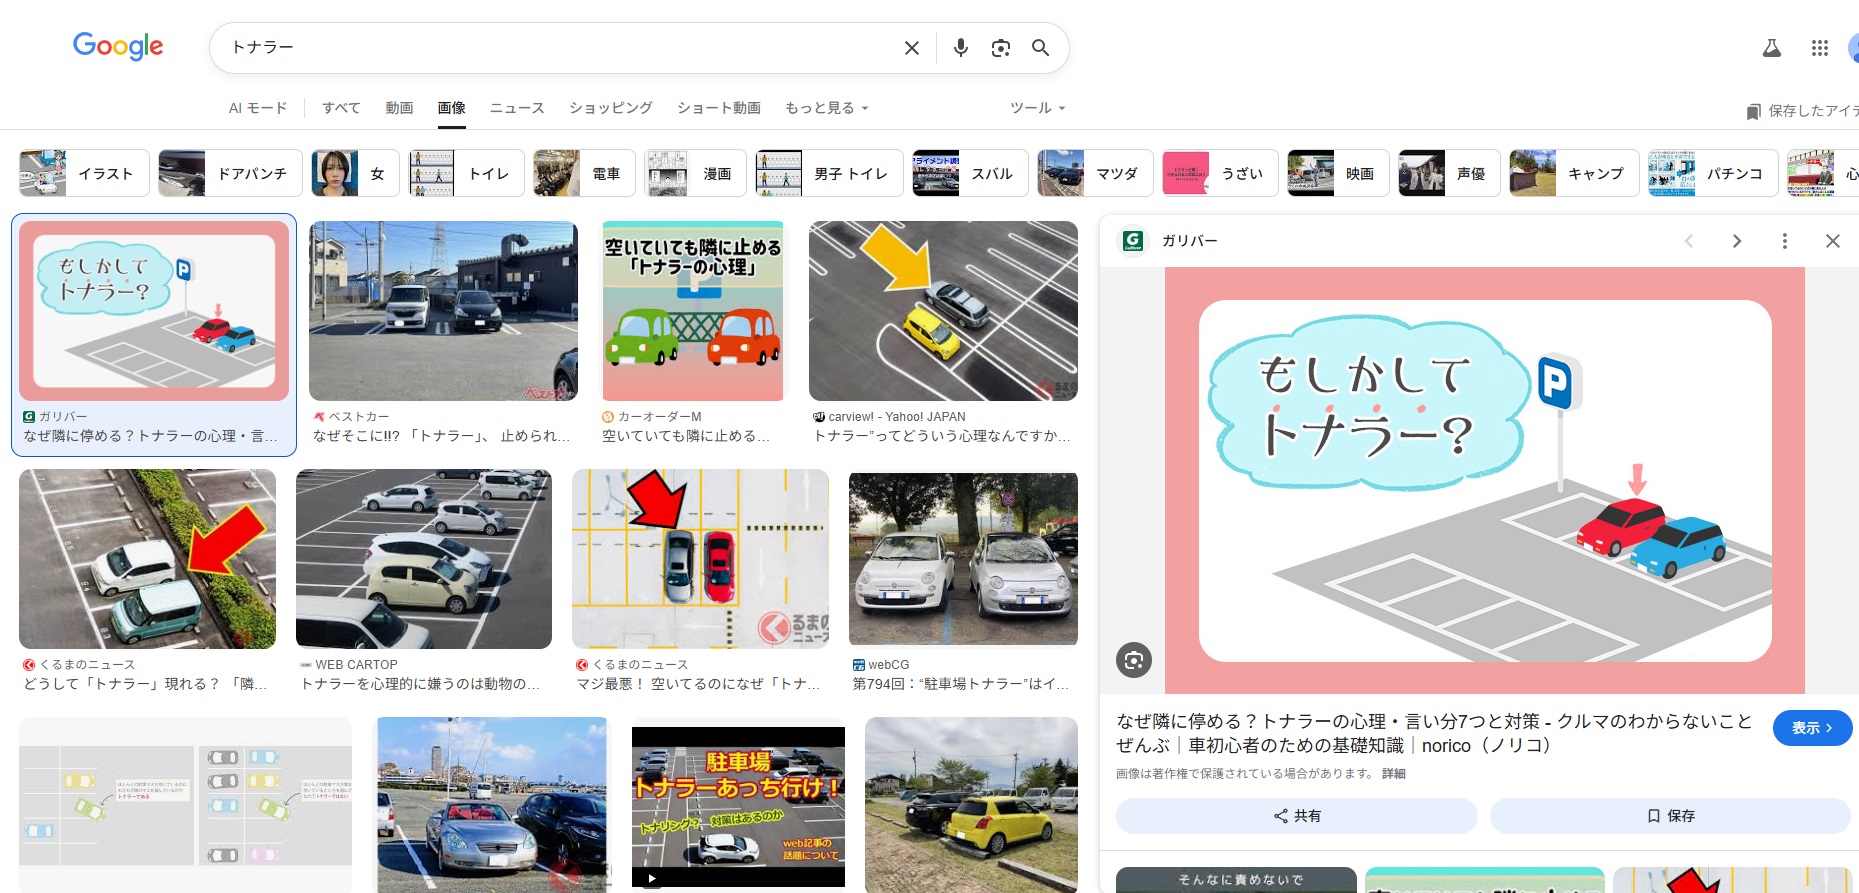Viewport: 1859px width, 893px height.
Task: Click the magnifying glass search button
Action: pyautogui.click(x=1040, y=48)
